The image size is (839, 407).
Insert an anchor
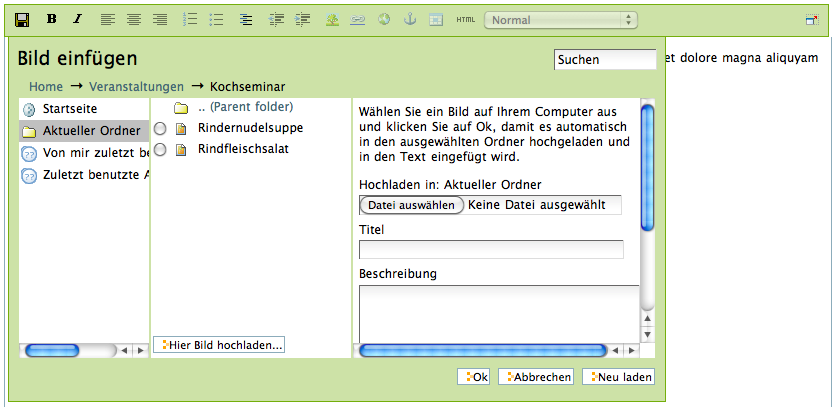[x=410, y=20]
